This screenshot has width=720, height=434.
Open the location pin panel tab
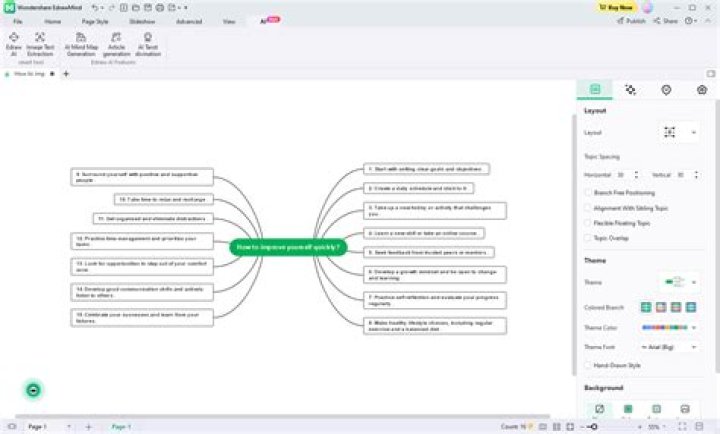(666, 90)
